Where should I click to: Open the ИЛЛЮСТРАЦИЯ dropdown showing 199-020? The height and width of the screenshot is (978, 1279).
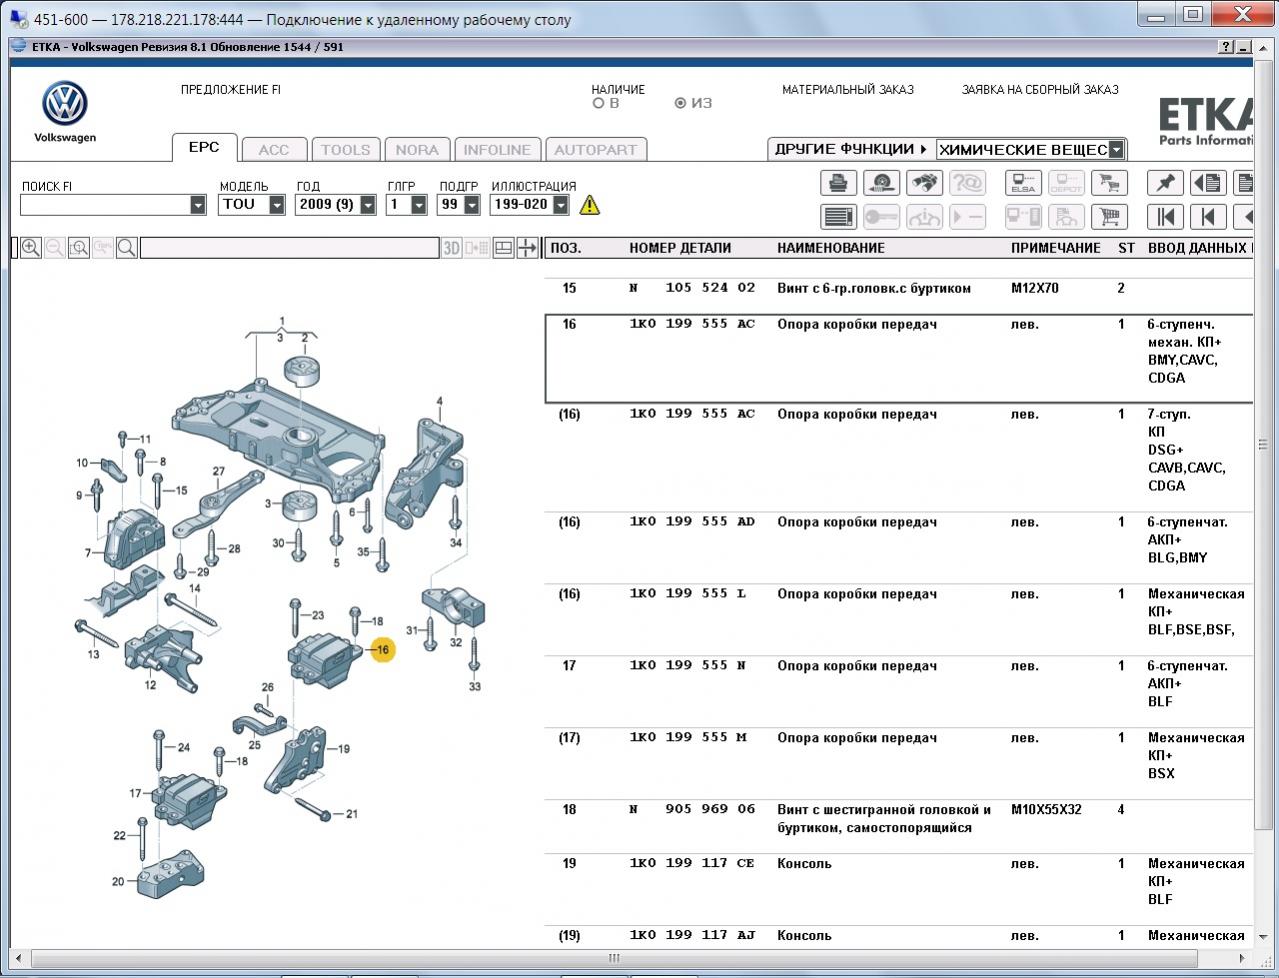point(561,205)
